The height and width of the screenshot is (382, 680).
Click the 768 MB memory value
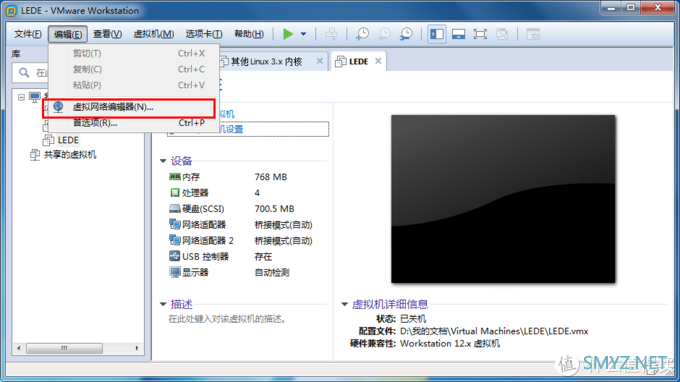(x=271, y=177)
